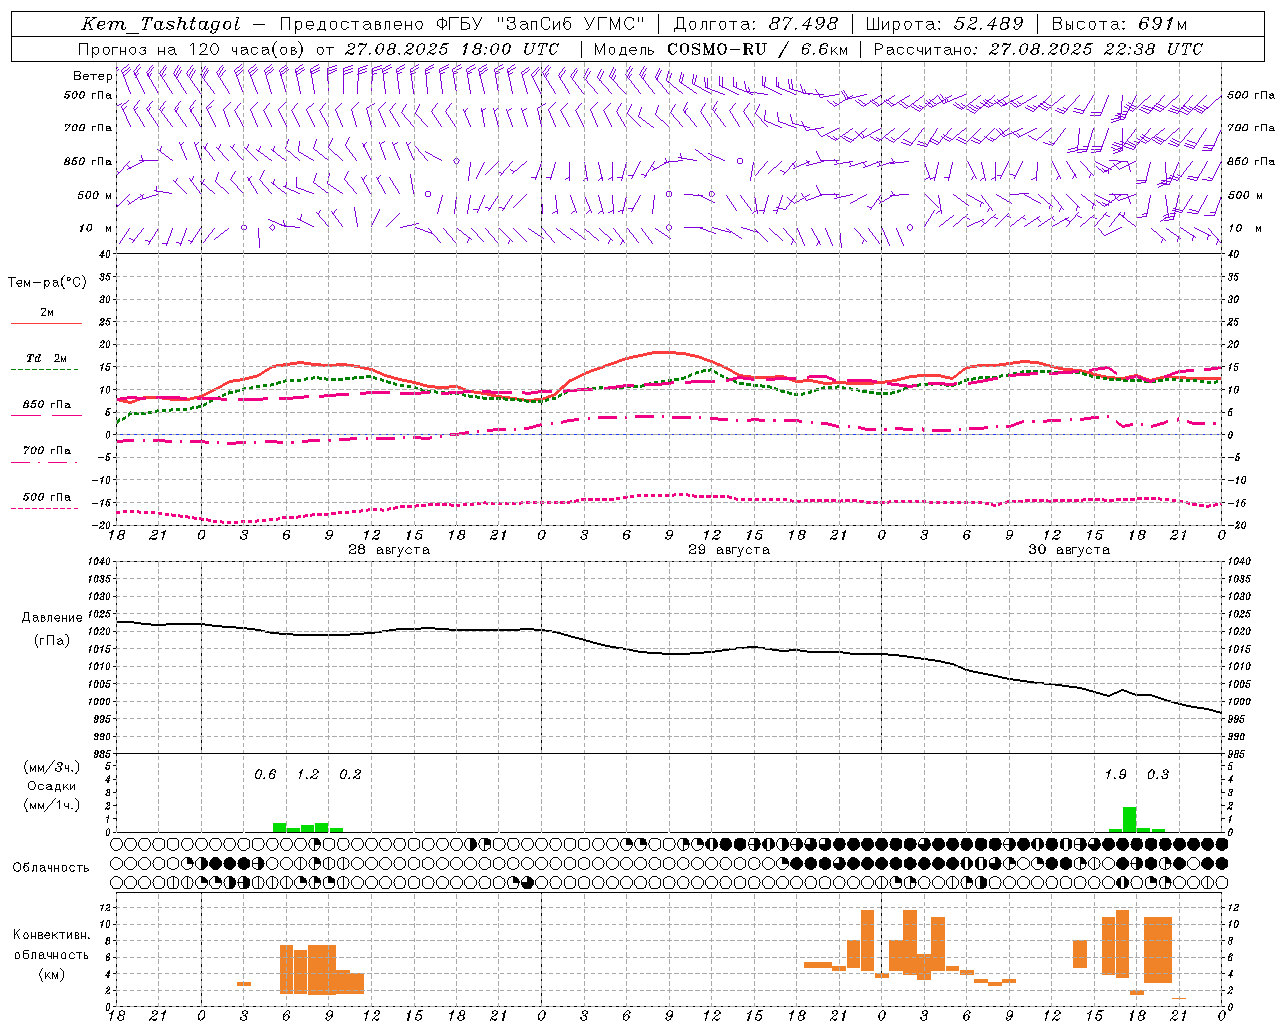1280x1024 pixels.
Task: Click the 'Давление' pressure panel label
Action: 52,618
